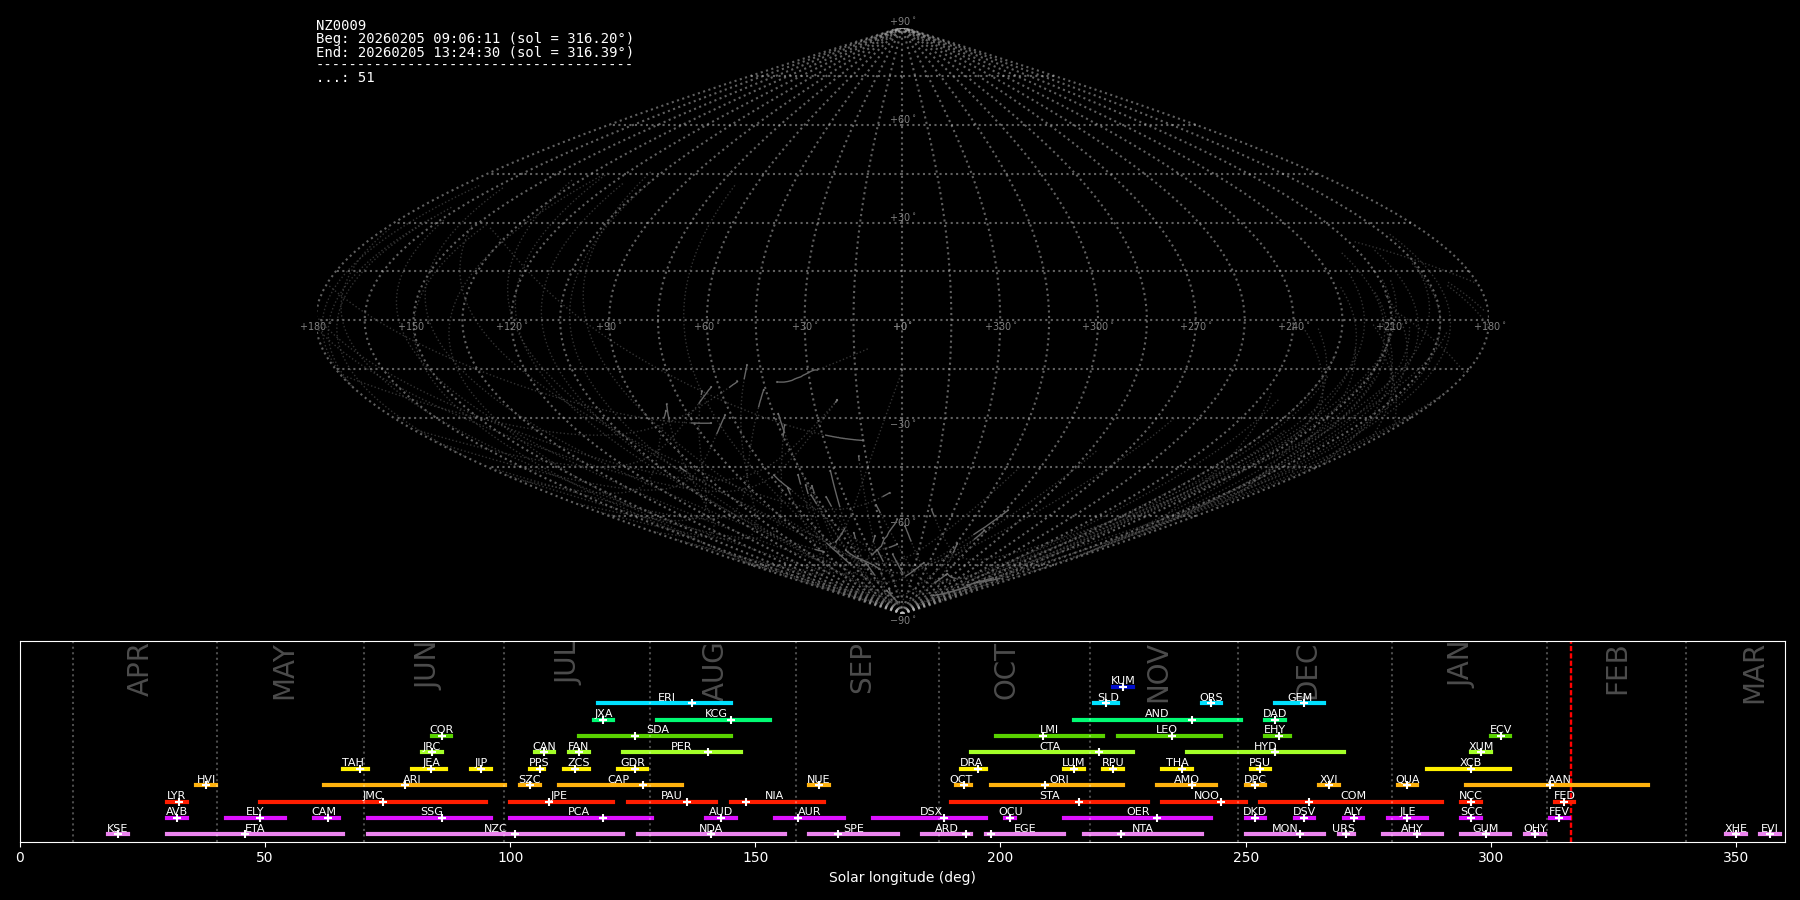
Task: Click the KSE shower label
Action: 117,829
